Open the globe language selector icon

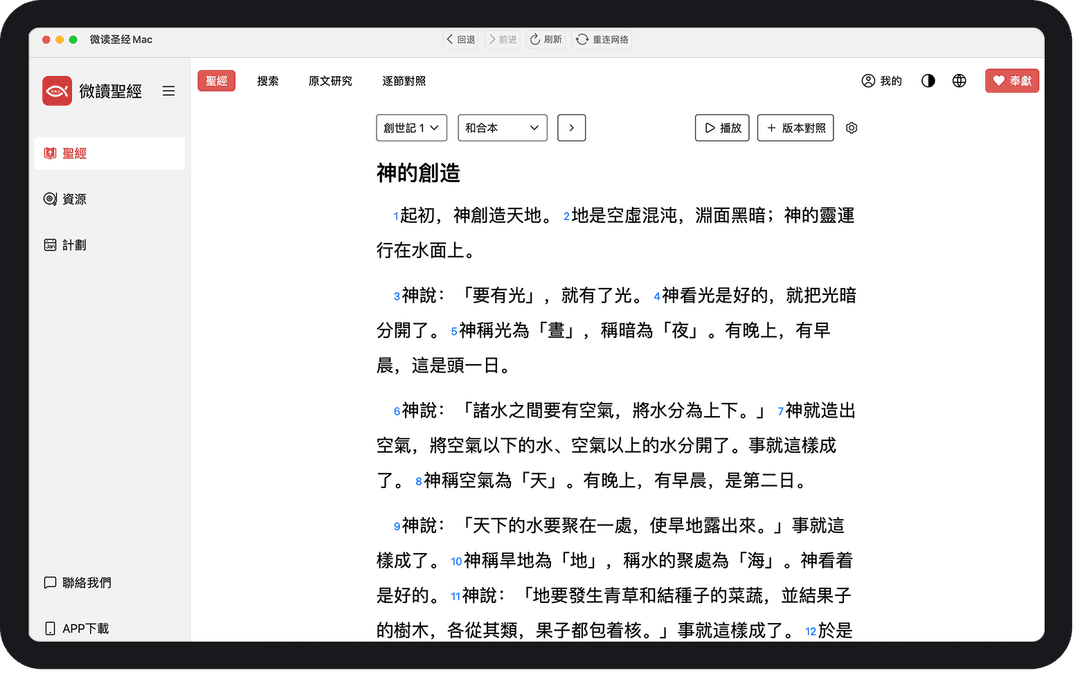click(x=959, y=81)
